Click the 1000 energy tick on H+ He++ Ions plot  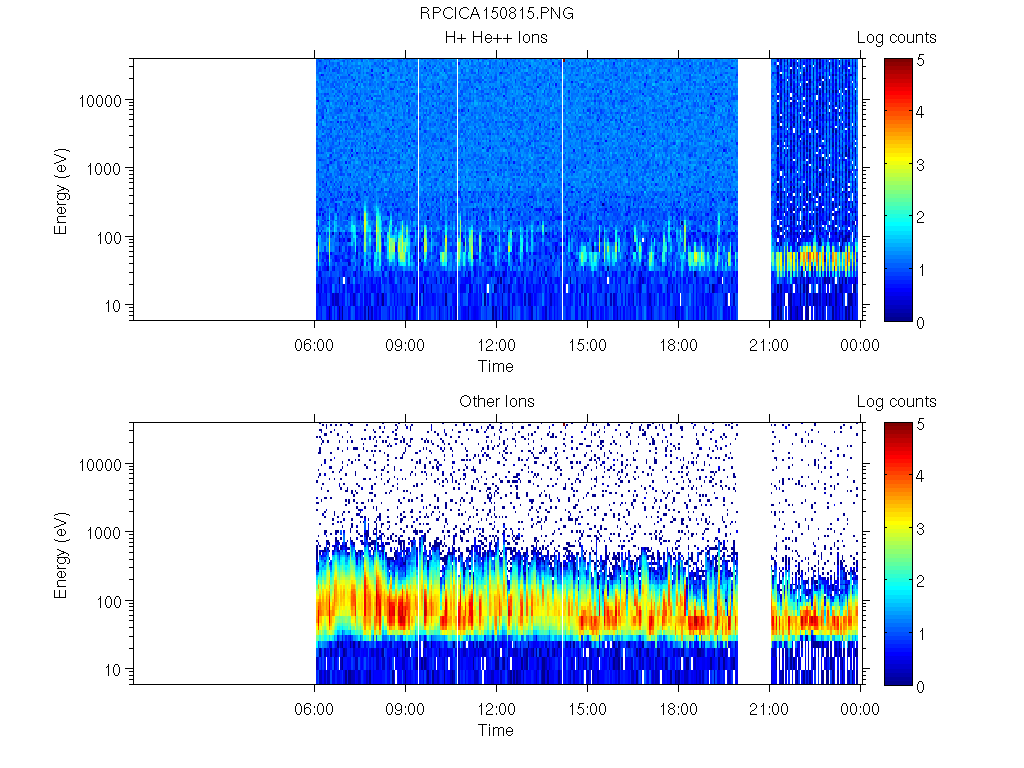click(x=104, y=169)
